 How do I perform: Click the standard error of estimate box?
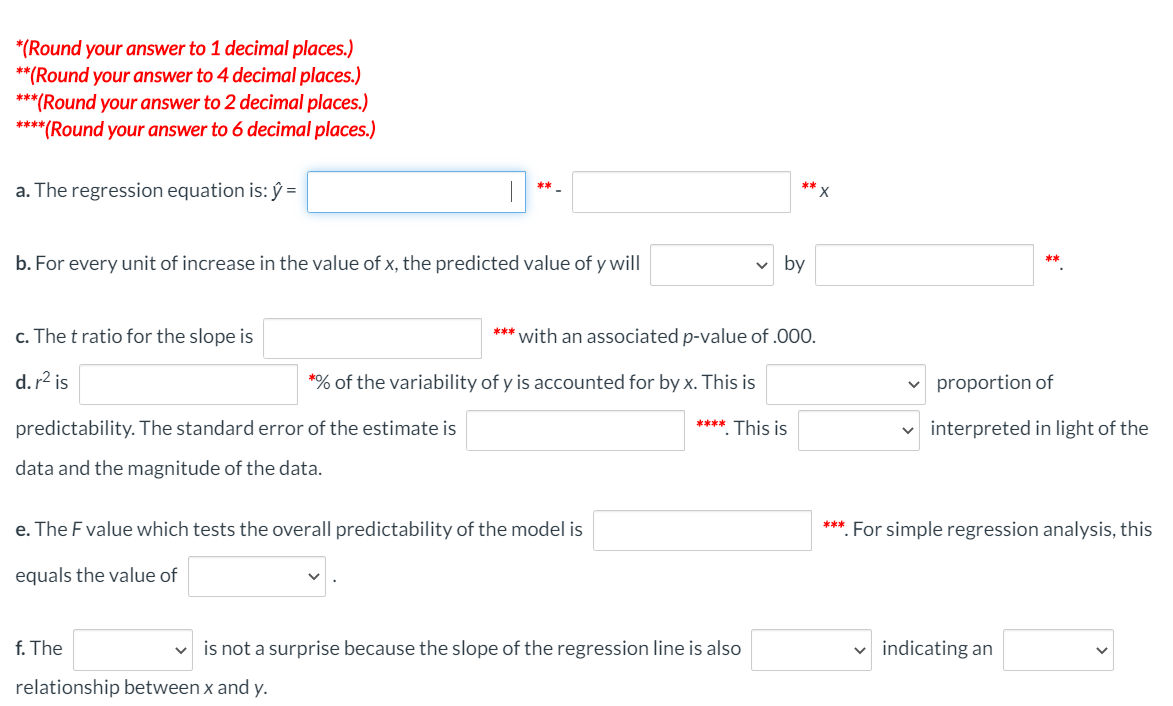coord(575,430)
